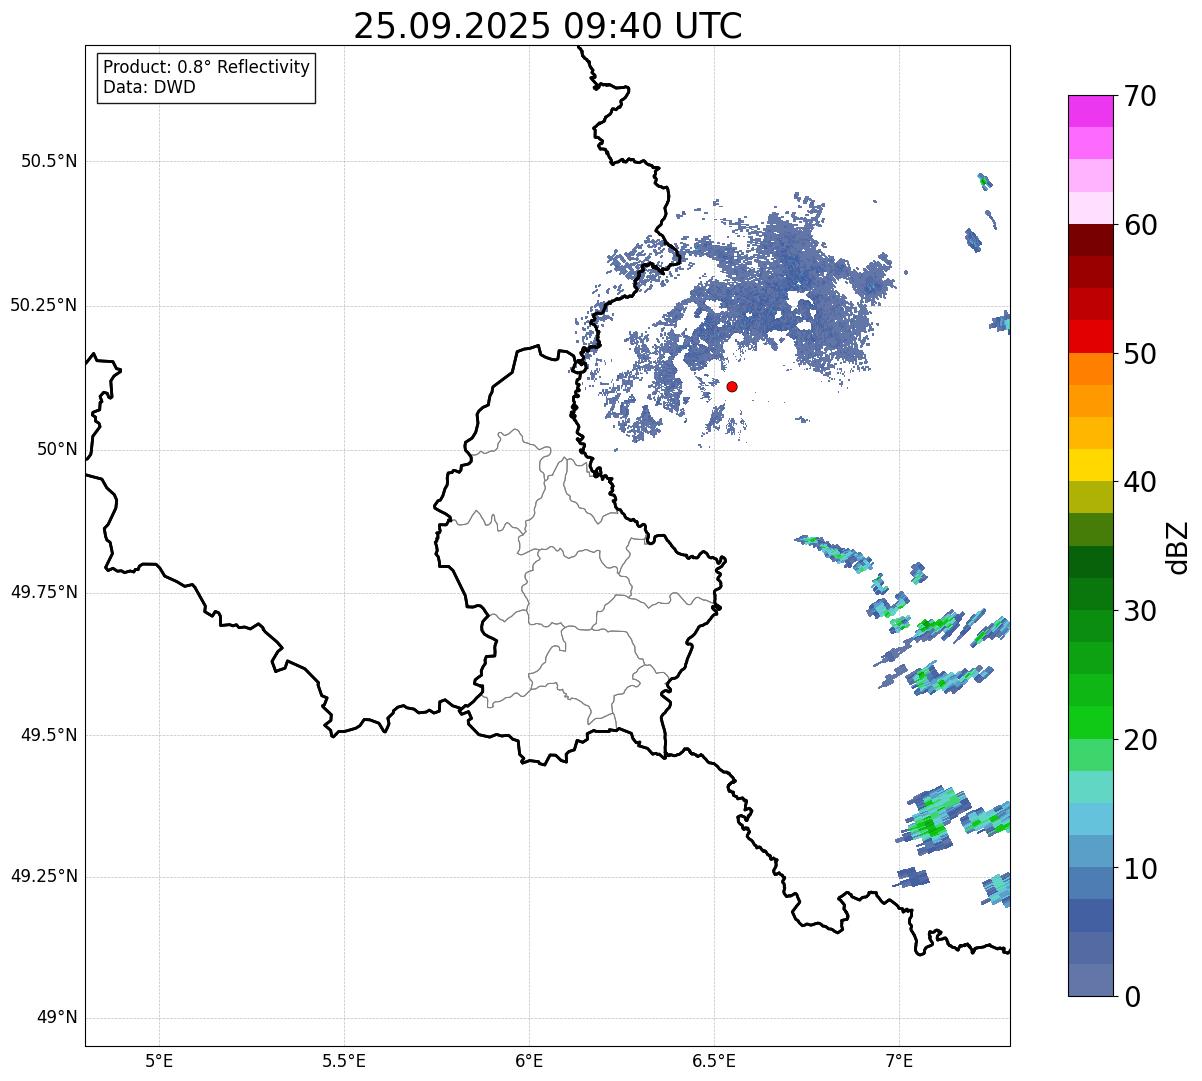The height and width of the screenshot is (1081, 1202).
Task: Click the 50.25°N latitude label
Action: [44, 305]
